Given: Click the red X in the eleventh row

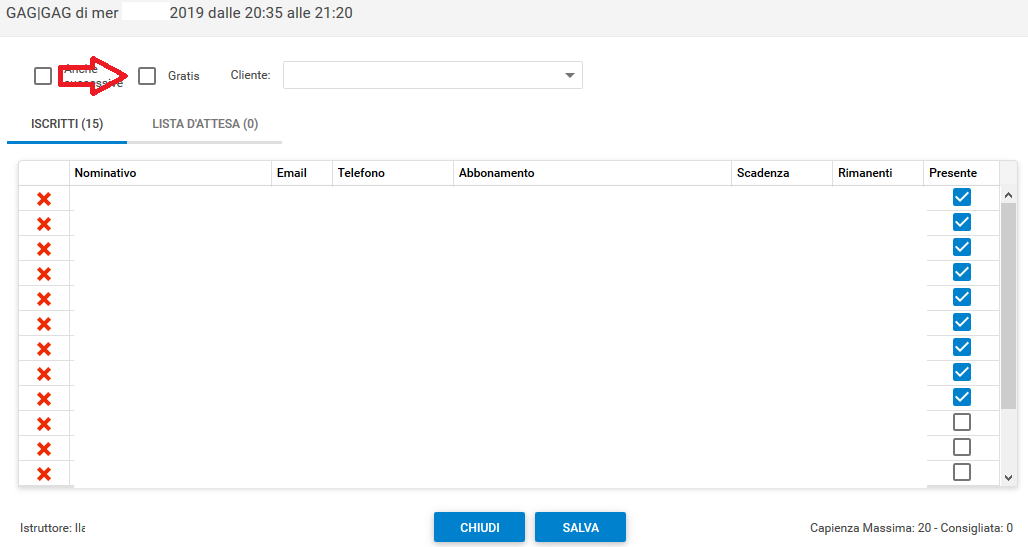Looking at the screenshot, I should point(44,449).
